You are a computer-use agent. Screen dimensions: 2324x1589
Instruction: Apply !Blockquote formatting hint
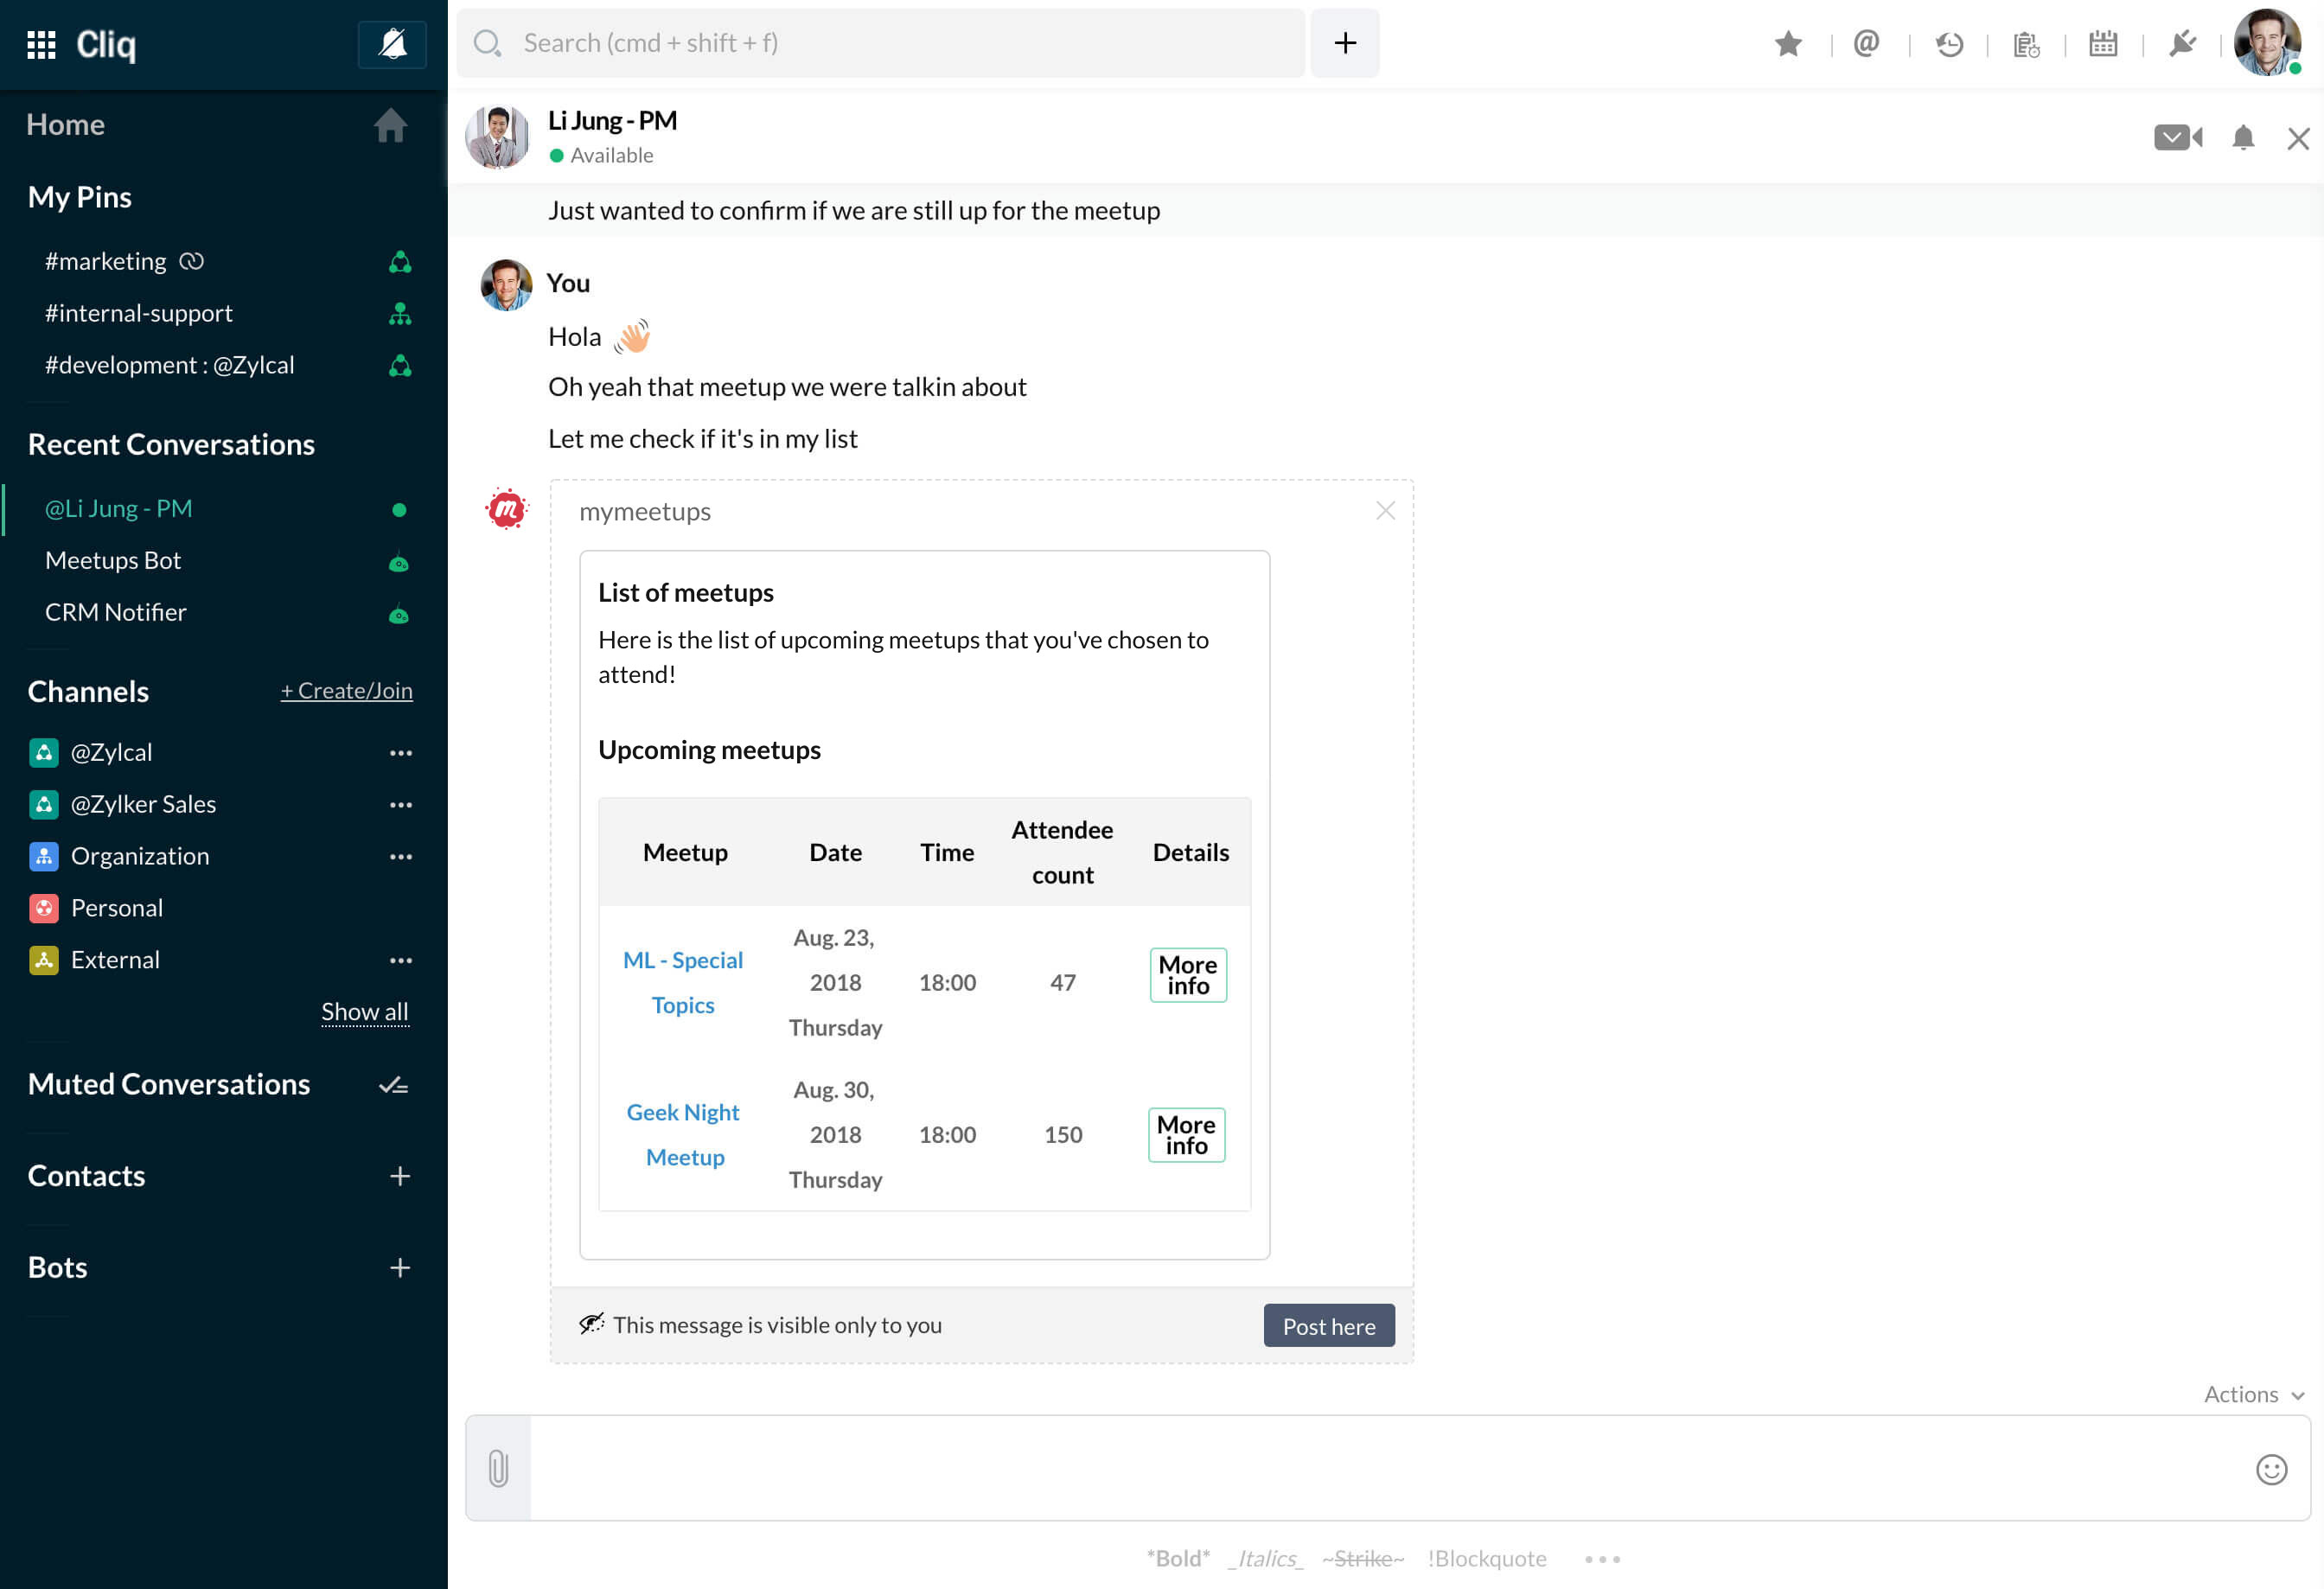click(1487, 1559)
